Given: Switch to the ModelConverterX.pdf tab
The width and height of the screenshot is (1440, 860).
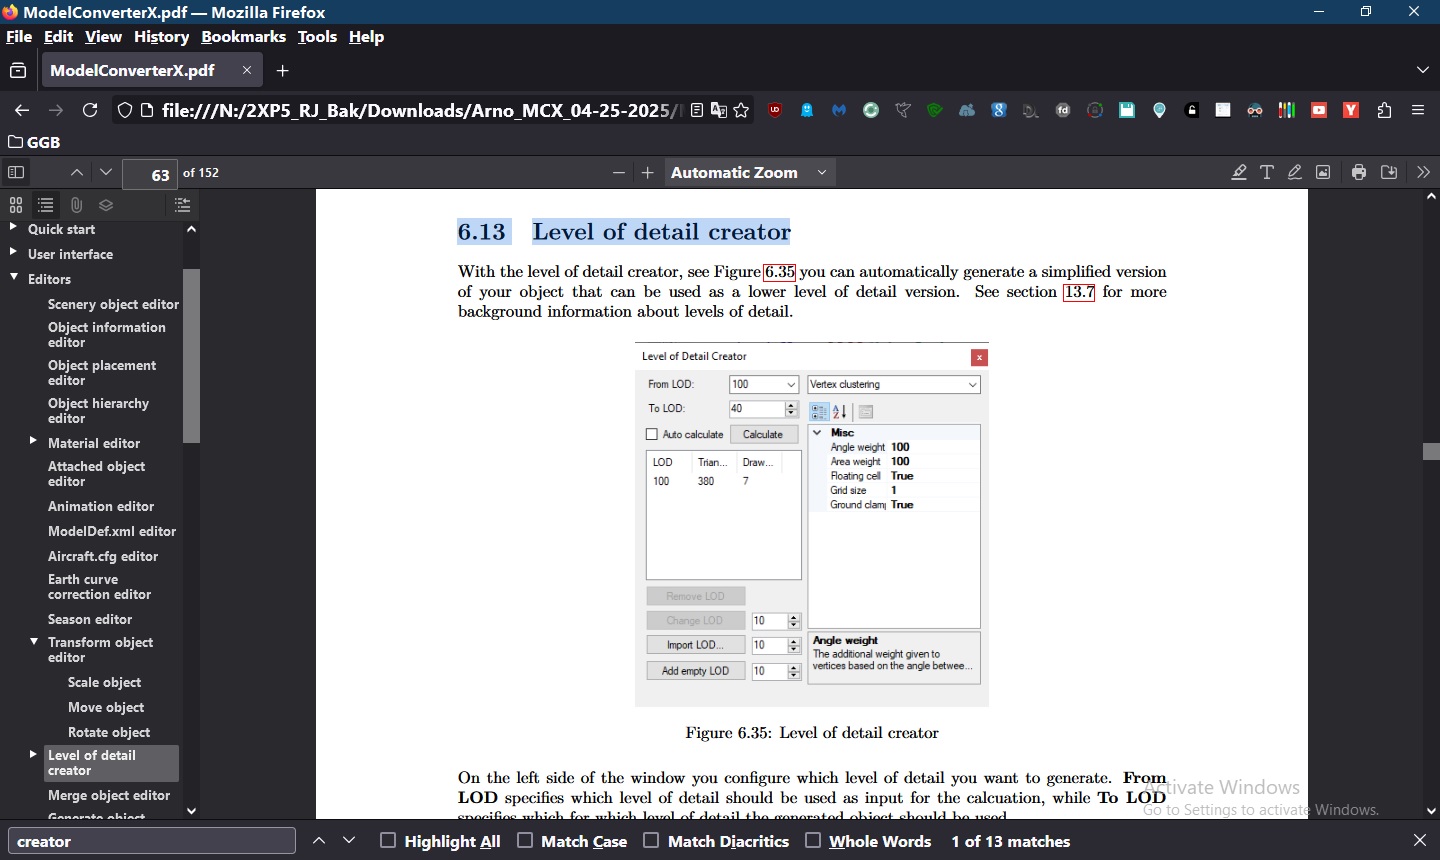Looking at the screenshot, I should (131, 70).
